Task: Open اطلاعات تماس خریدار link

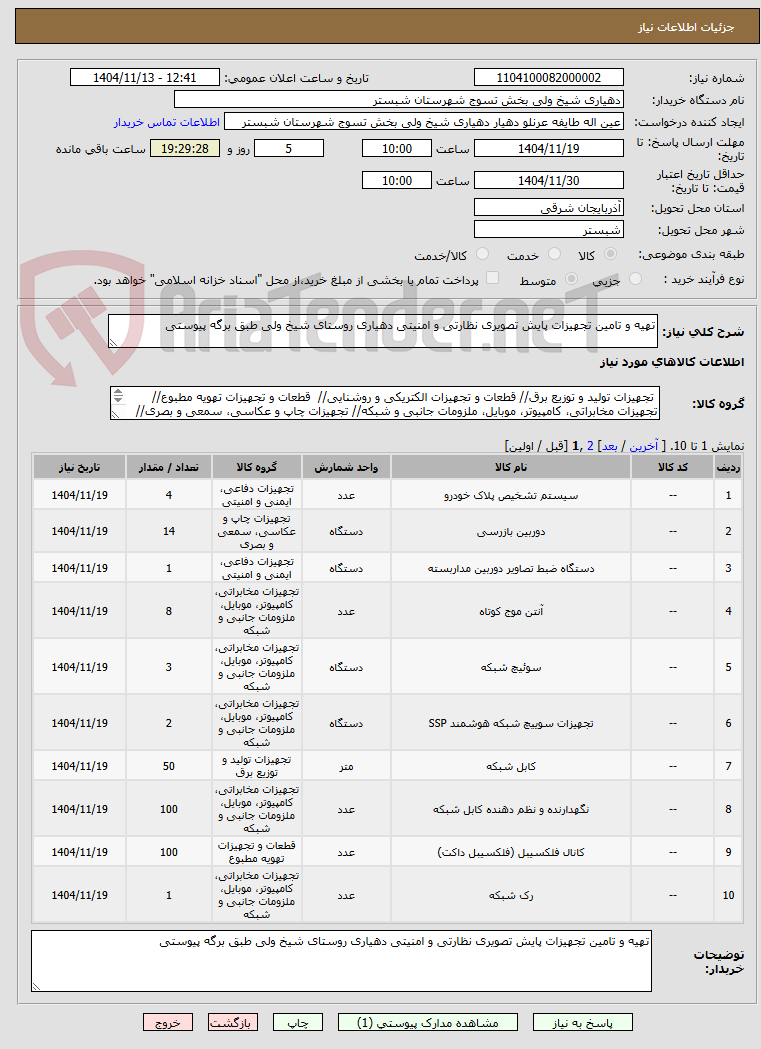Action: coord(167,122)
